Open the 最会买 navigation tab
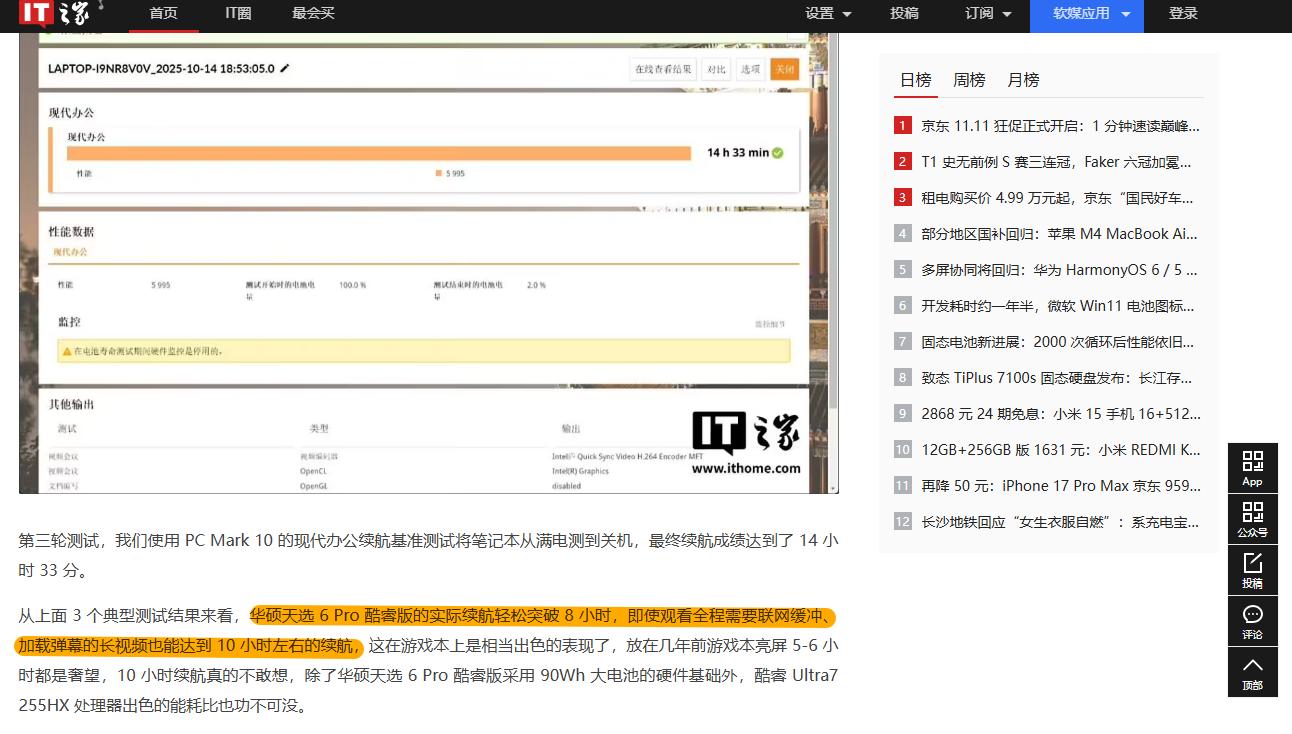This screenshot has width=1292, height=734. pyautogui.click(x=313, y=14)
